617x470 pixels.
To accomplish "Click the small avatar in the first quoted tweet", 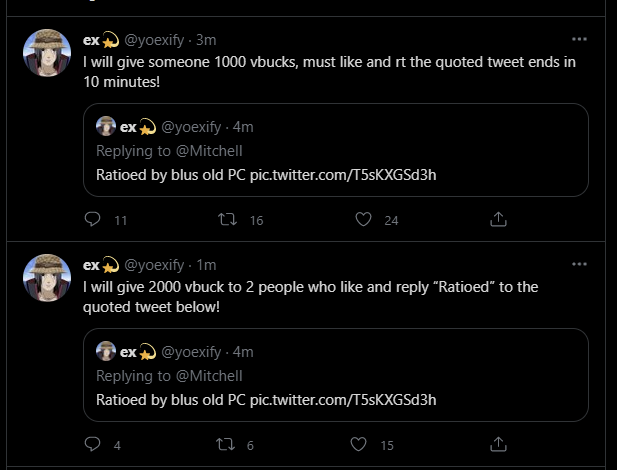I will [105, 127].
